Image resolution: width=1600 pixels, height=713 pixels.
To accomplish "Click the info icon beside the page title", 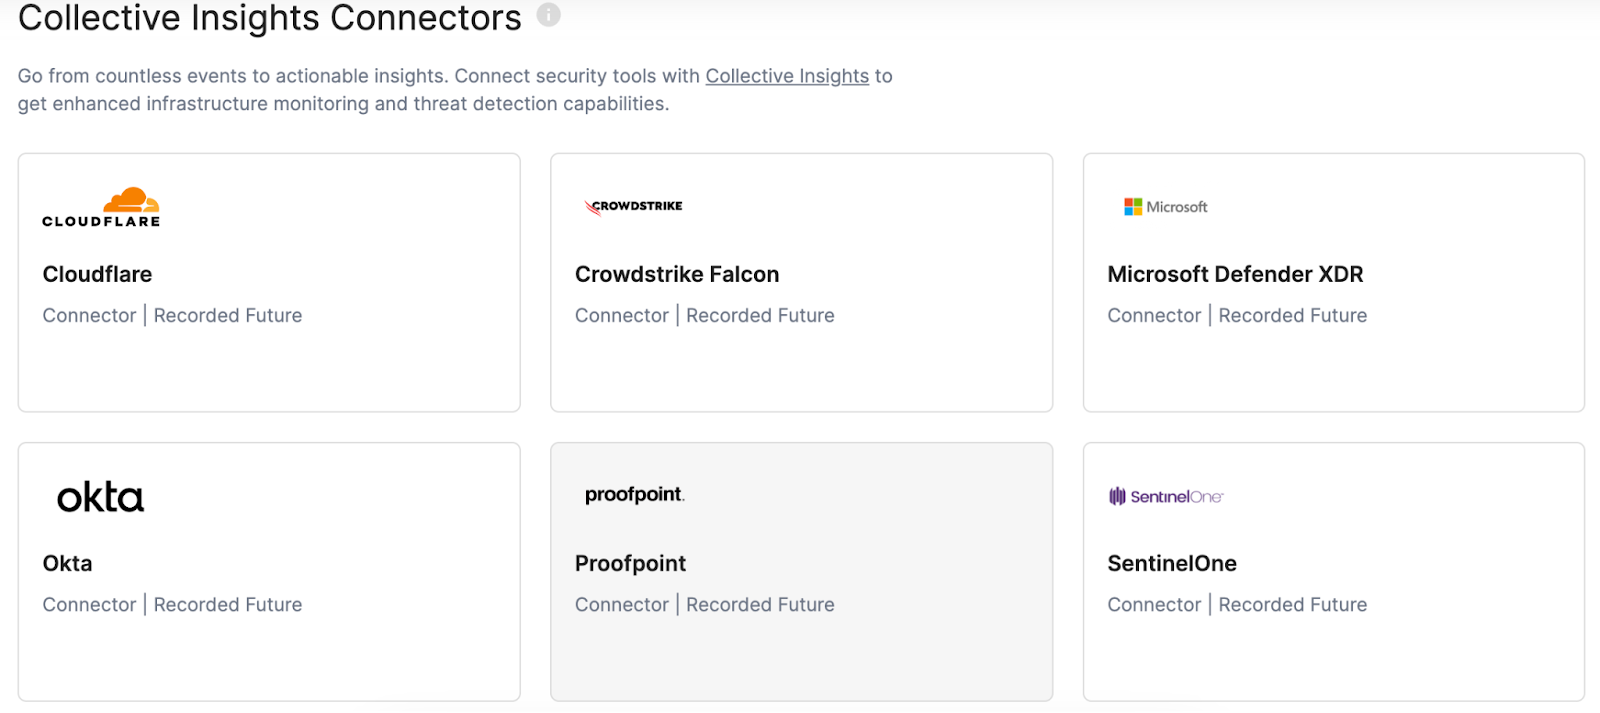I will coord(548,15).
